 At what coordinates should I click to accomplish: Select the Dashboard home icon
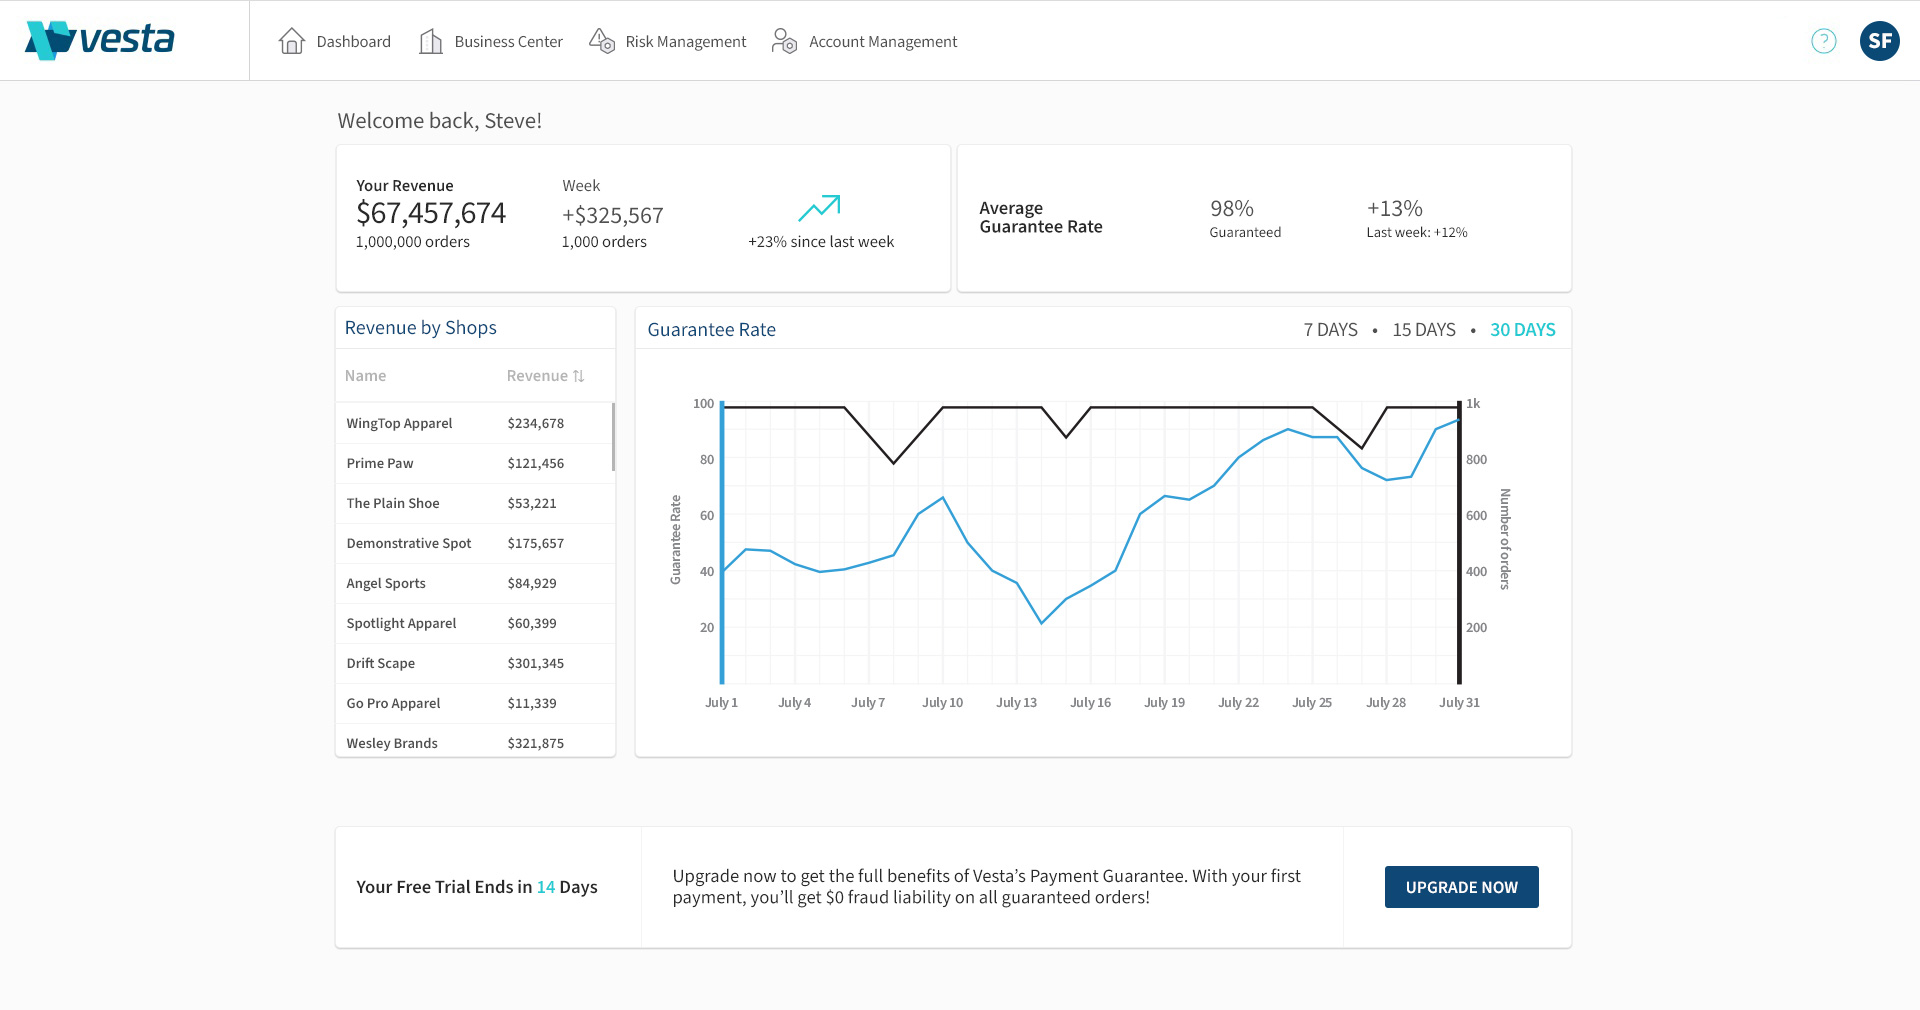pyautogui.click(x=292, y=40)
